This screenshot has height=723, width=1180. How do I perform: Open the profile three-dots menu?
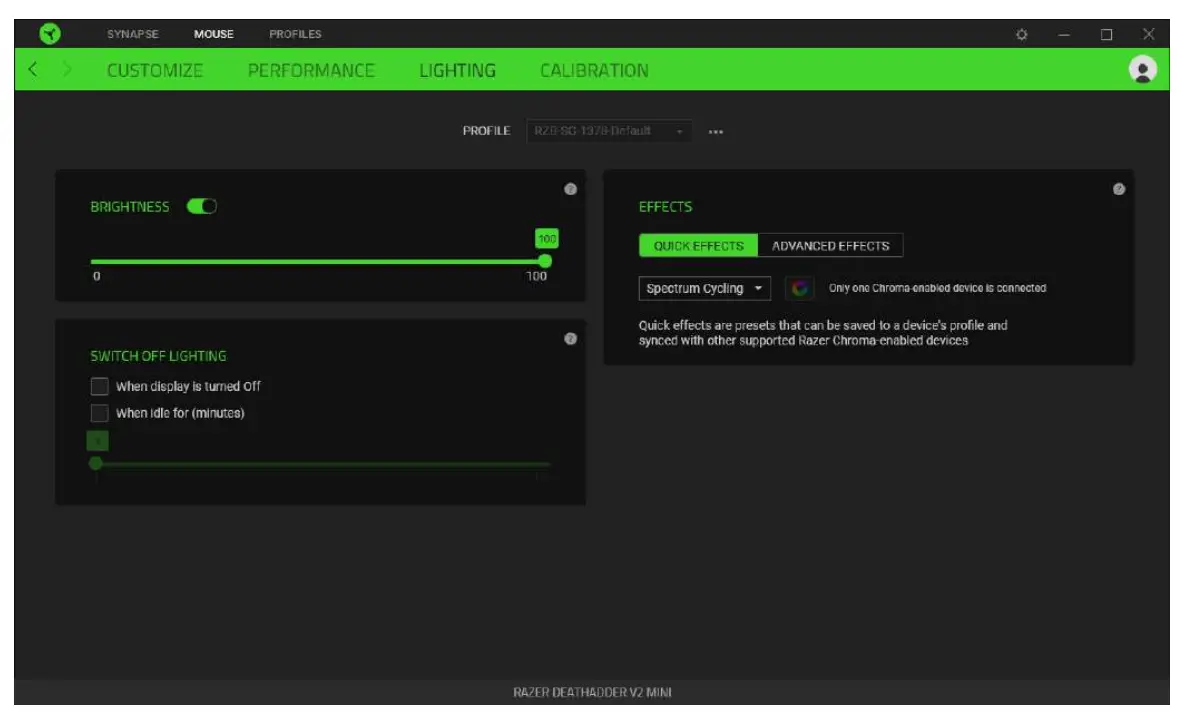point(716,132)
